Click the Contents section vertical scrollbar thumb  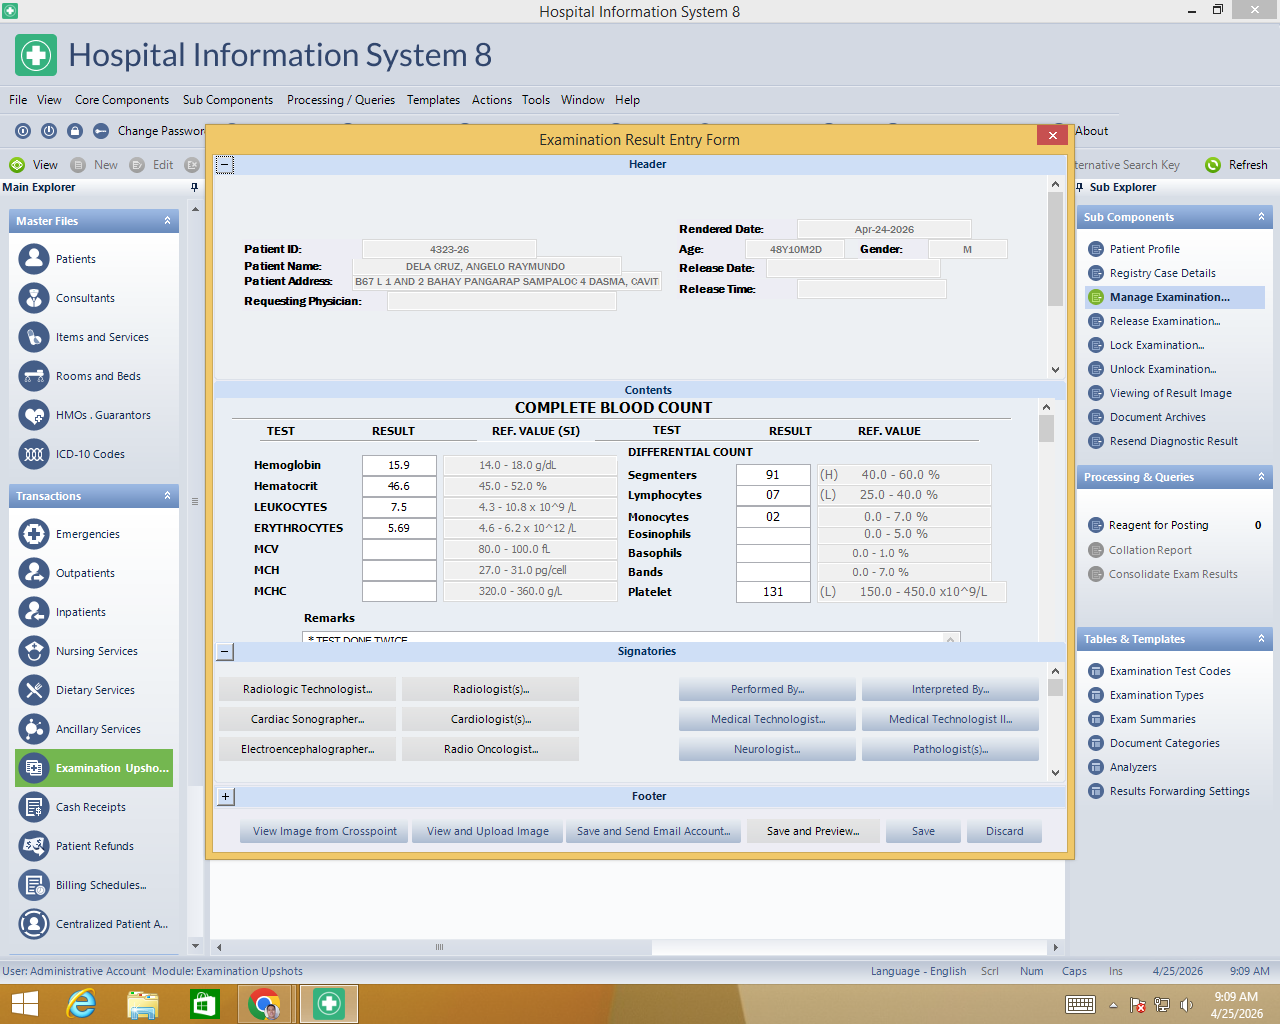point(1047,429)
